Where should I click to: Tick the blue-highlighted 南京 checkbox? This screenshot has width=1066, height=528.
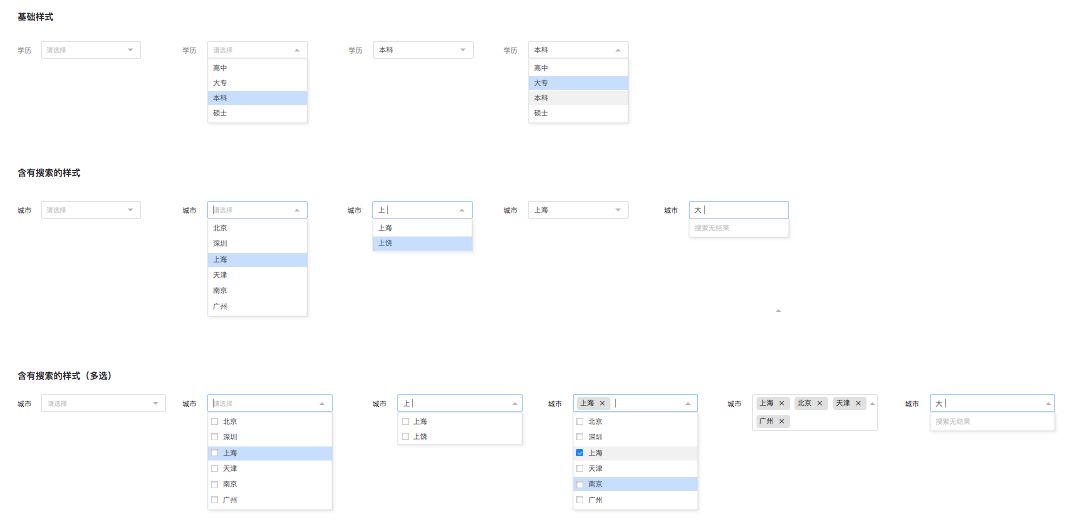coord(580,485)
